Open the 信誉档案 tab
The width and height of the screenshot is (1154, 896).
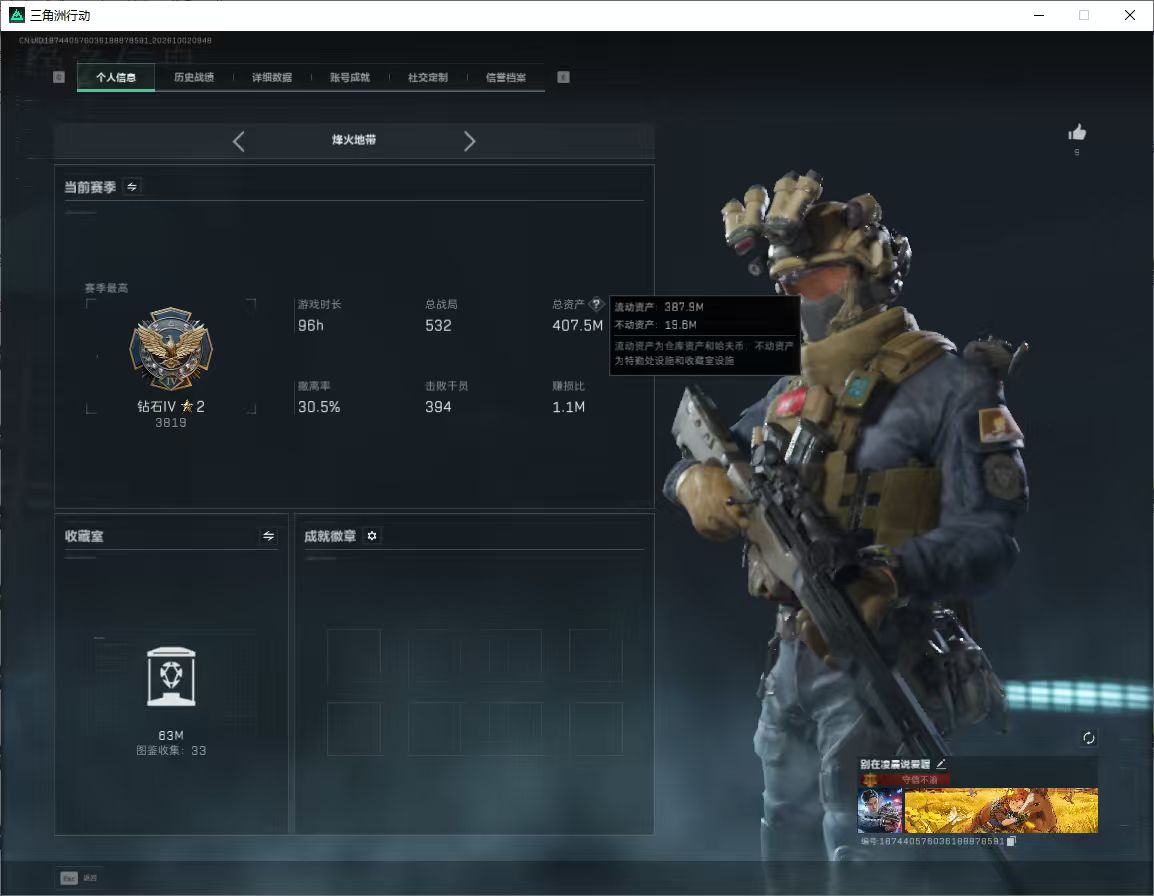coord(506,77)
